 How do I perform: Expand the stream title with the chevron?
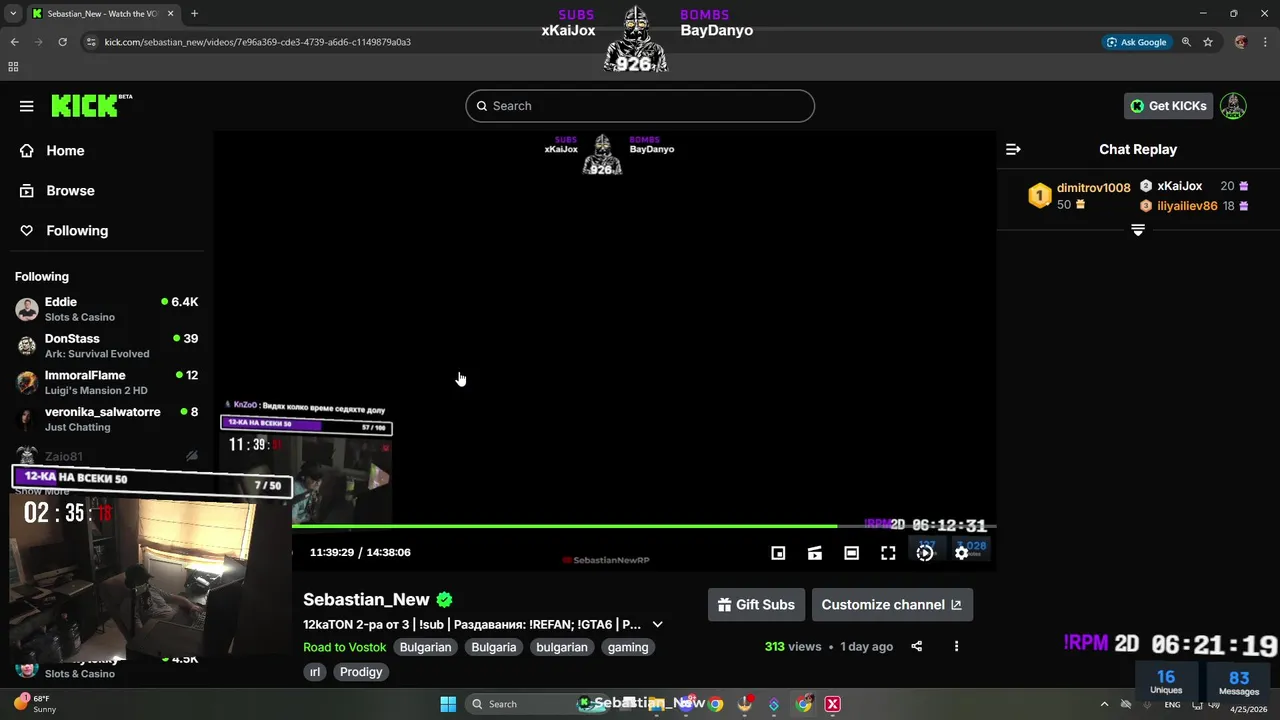coord(657,624)
